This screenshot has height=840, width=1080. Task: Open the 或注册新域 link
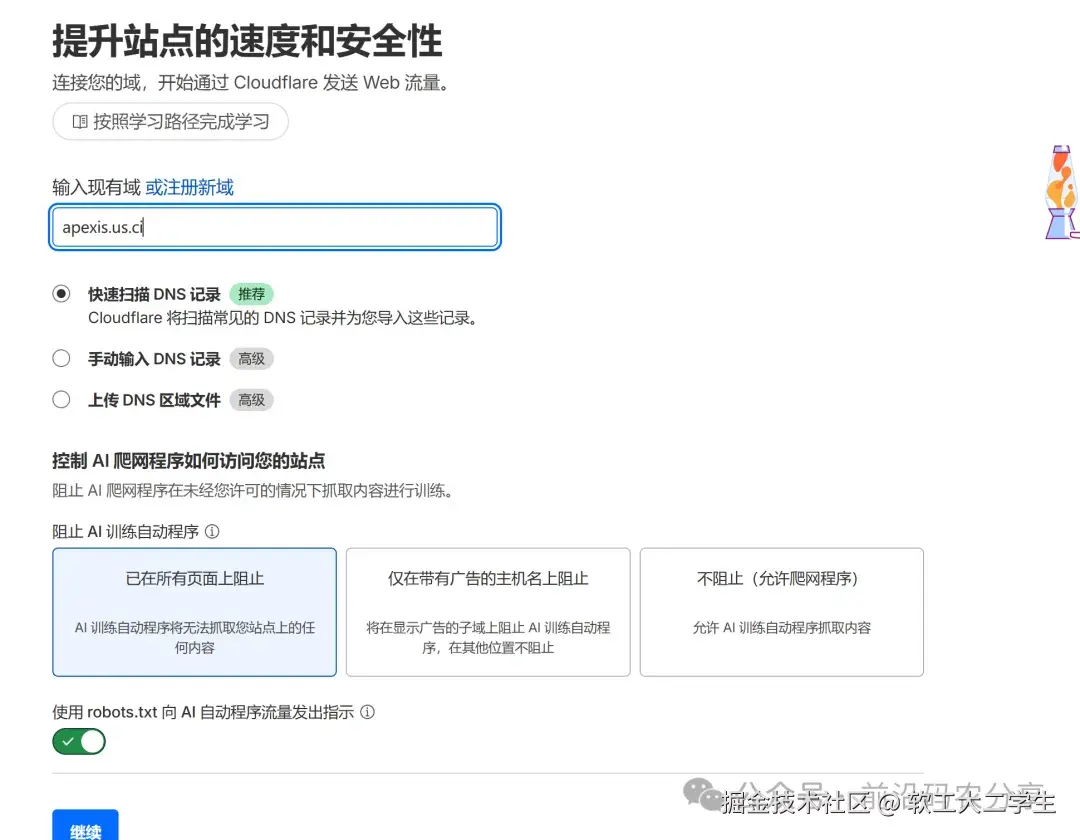click(x=189, y=188)
